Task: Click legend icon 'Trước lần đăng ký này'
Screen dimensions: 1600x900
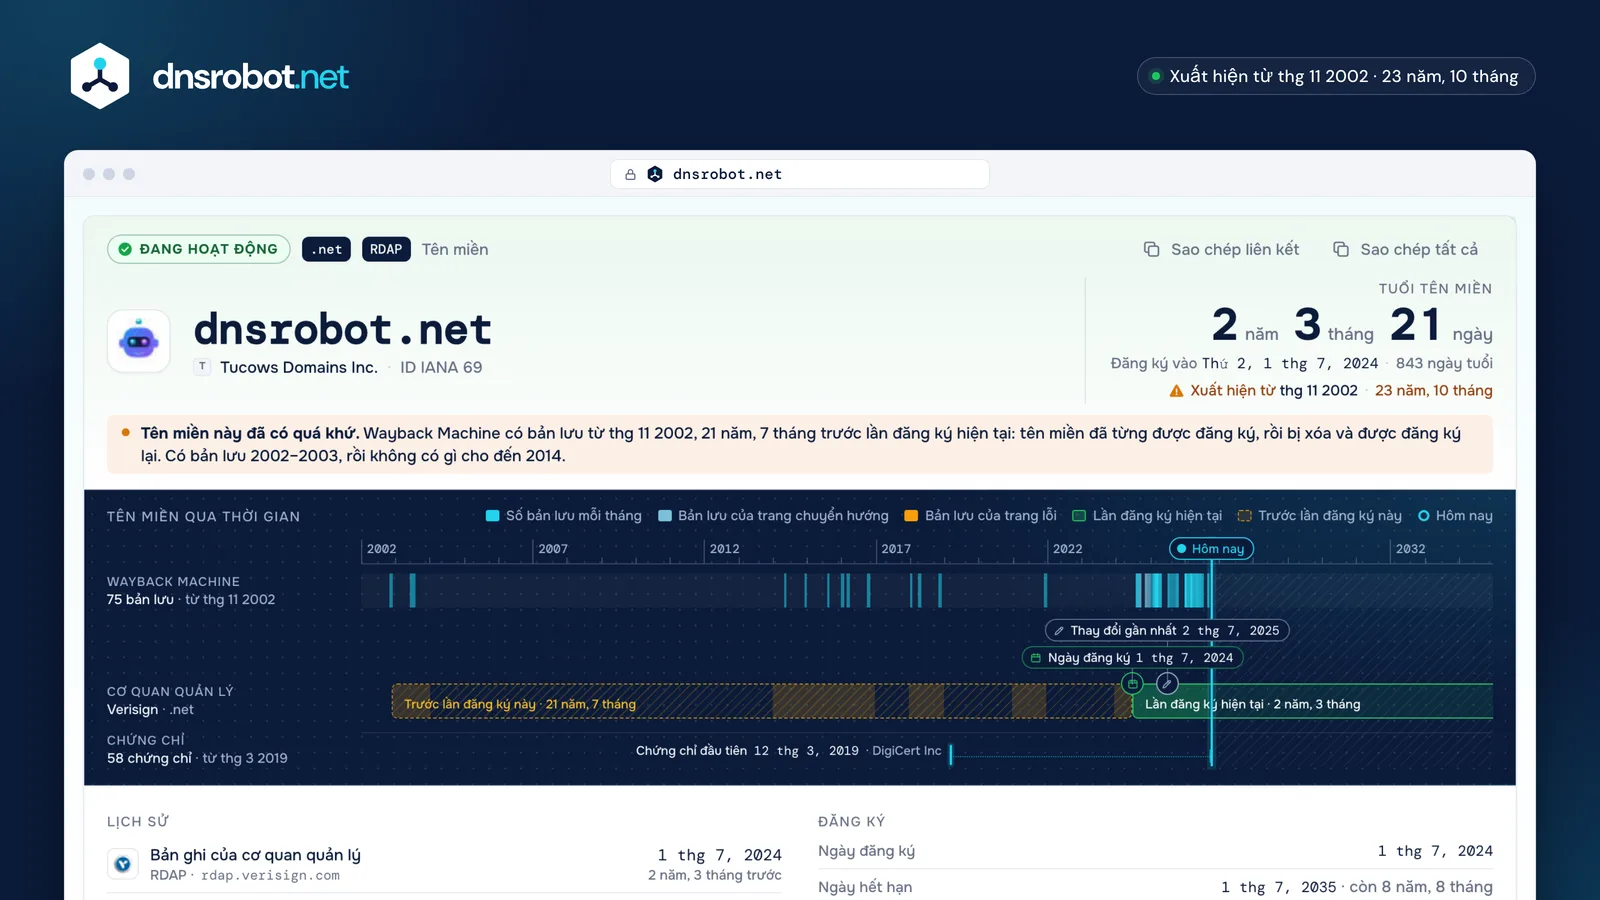Action: 1245,516
